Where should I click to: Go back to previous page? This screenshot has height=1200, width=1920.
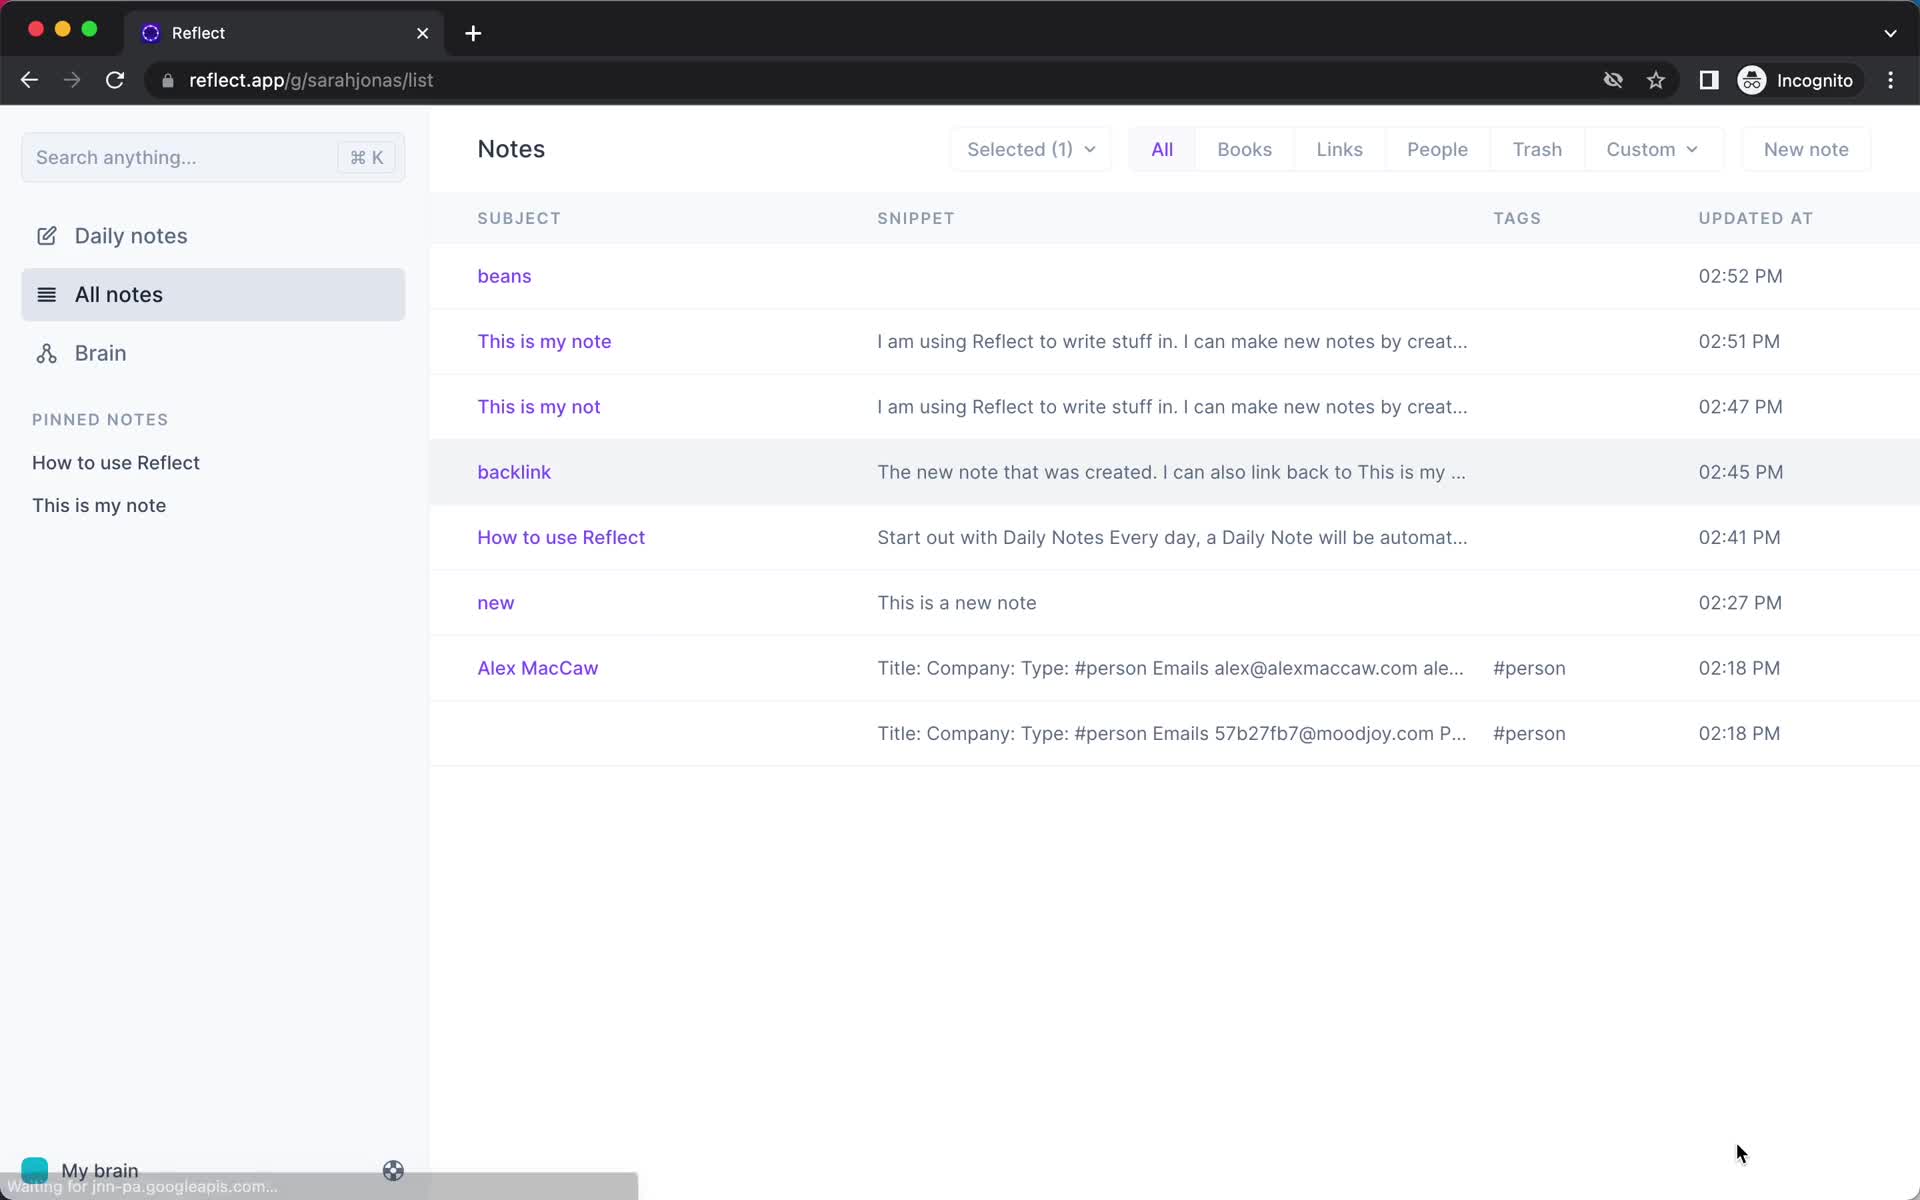tap(29, 80)
